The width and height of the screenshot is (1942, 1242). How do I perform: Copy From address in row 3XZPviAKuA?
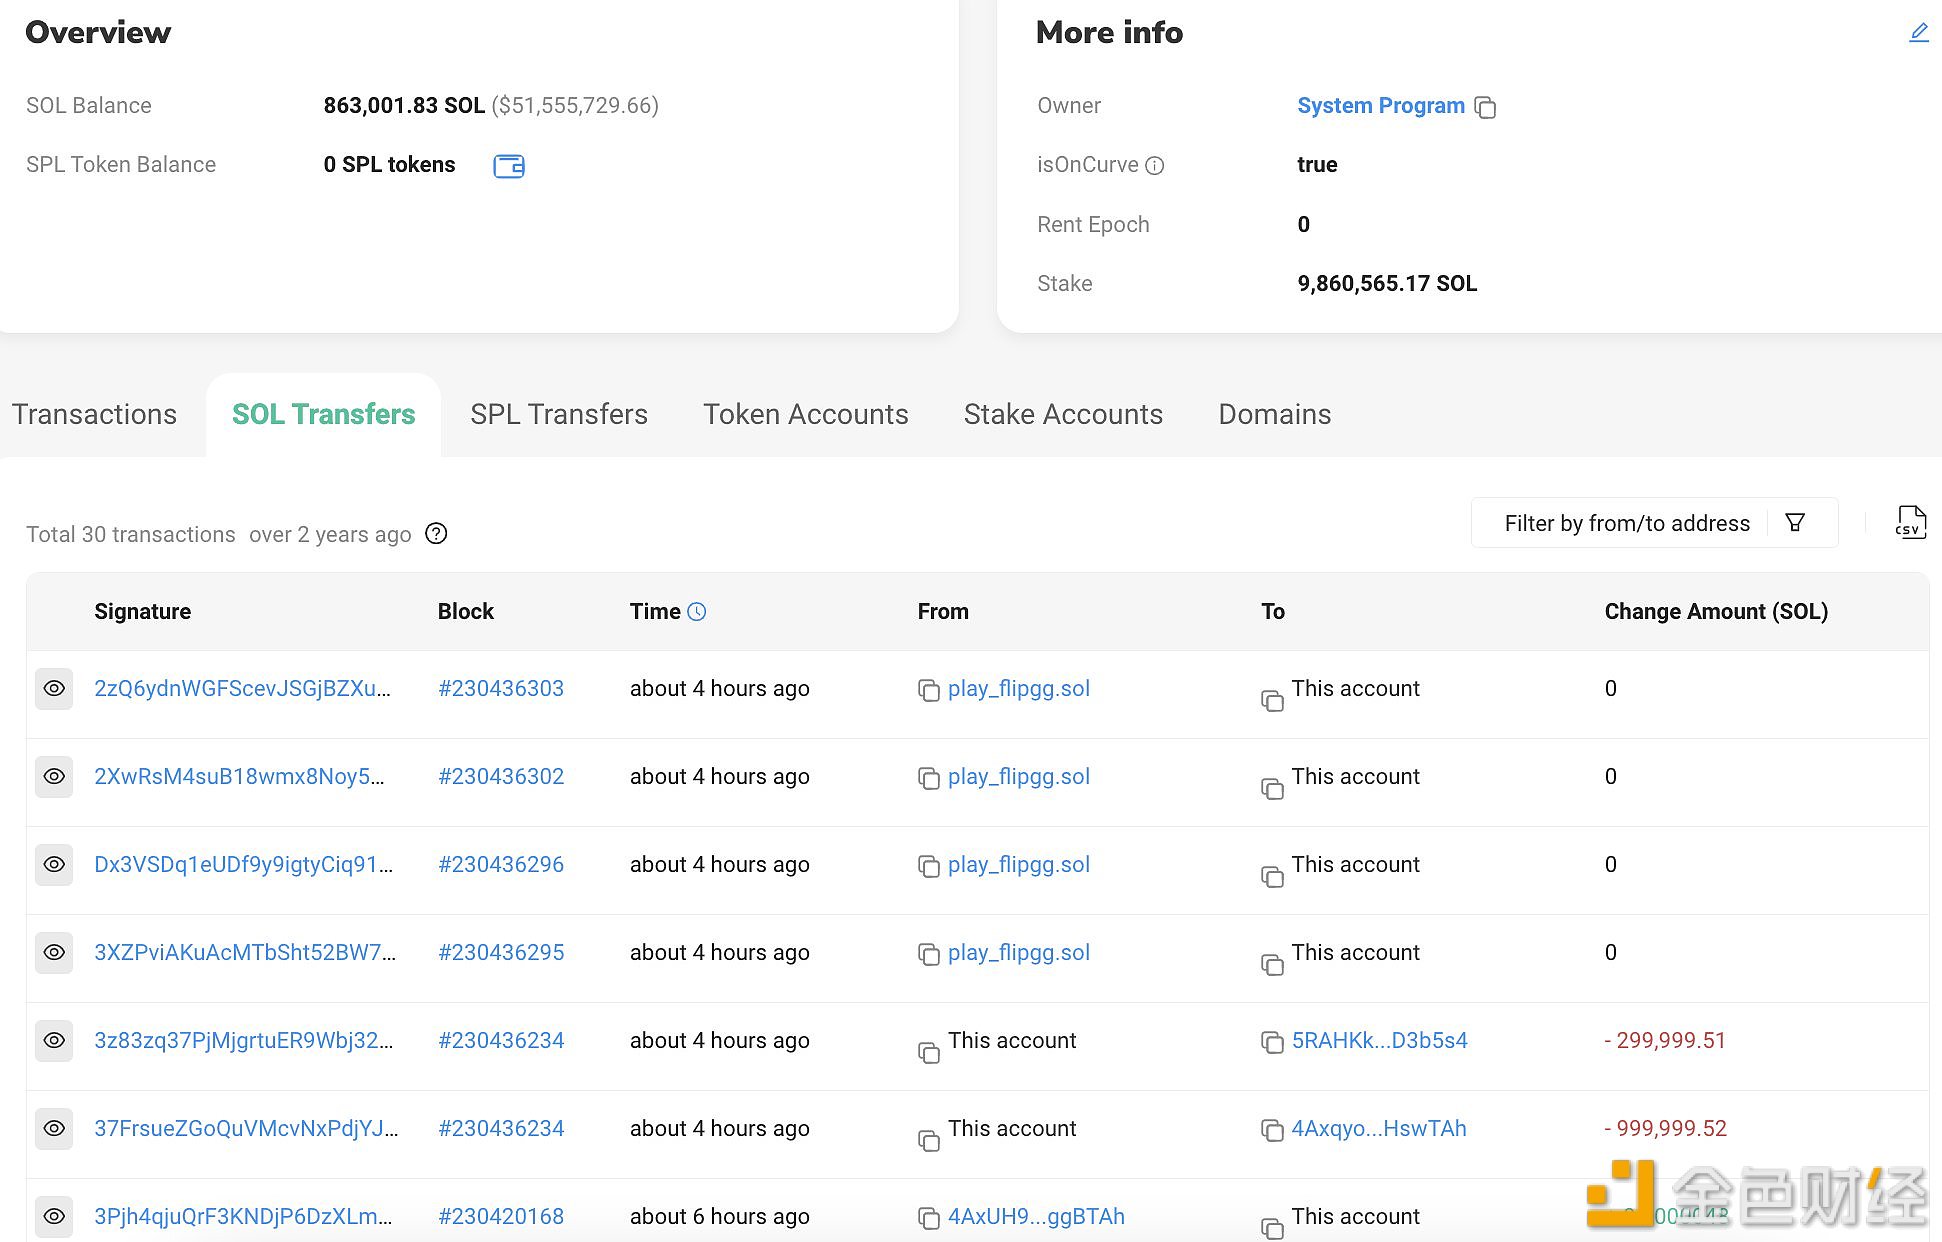(x=929, y=954)
